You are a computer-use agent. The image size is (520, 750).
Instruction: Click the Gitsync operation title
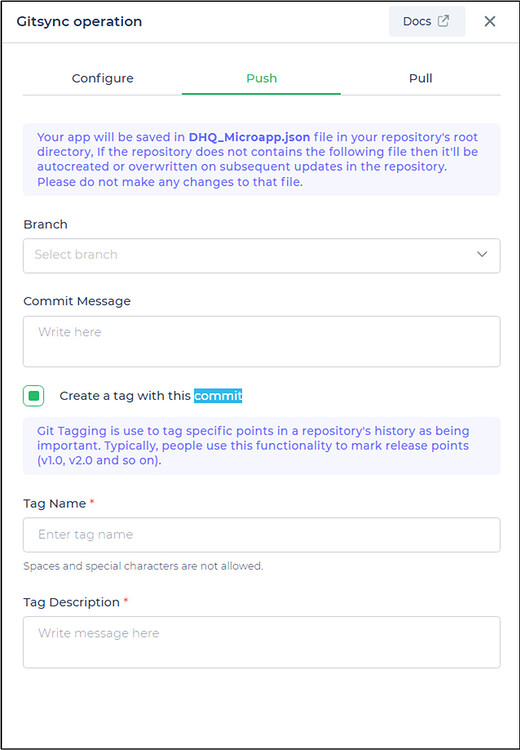(x=79, y=22)
